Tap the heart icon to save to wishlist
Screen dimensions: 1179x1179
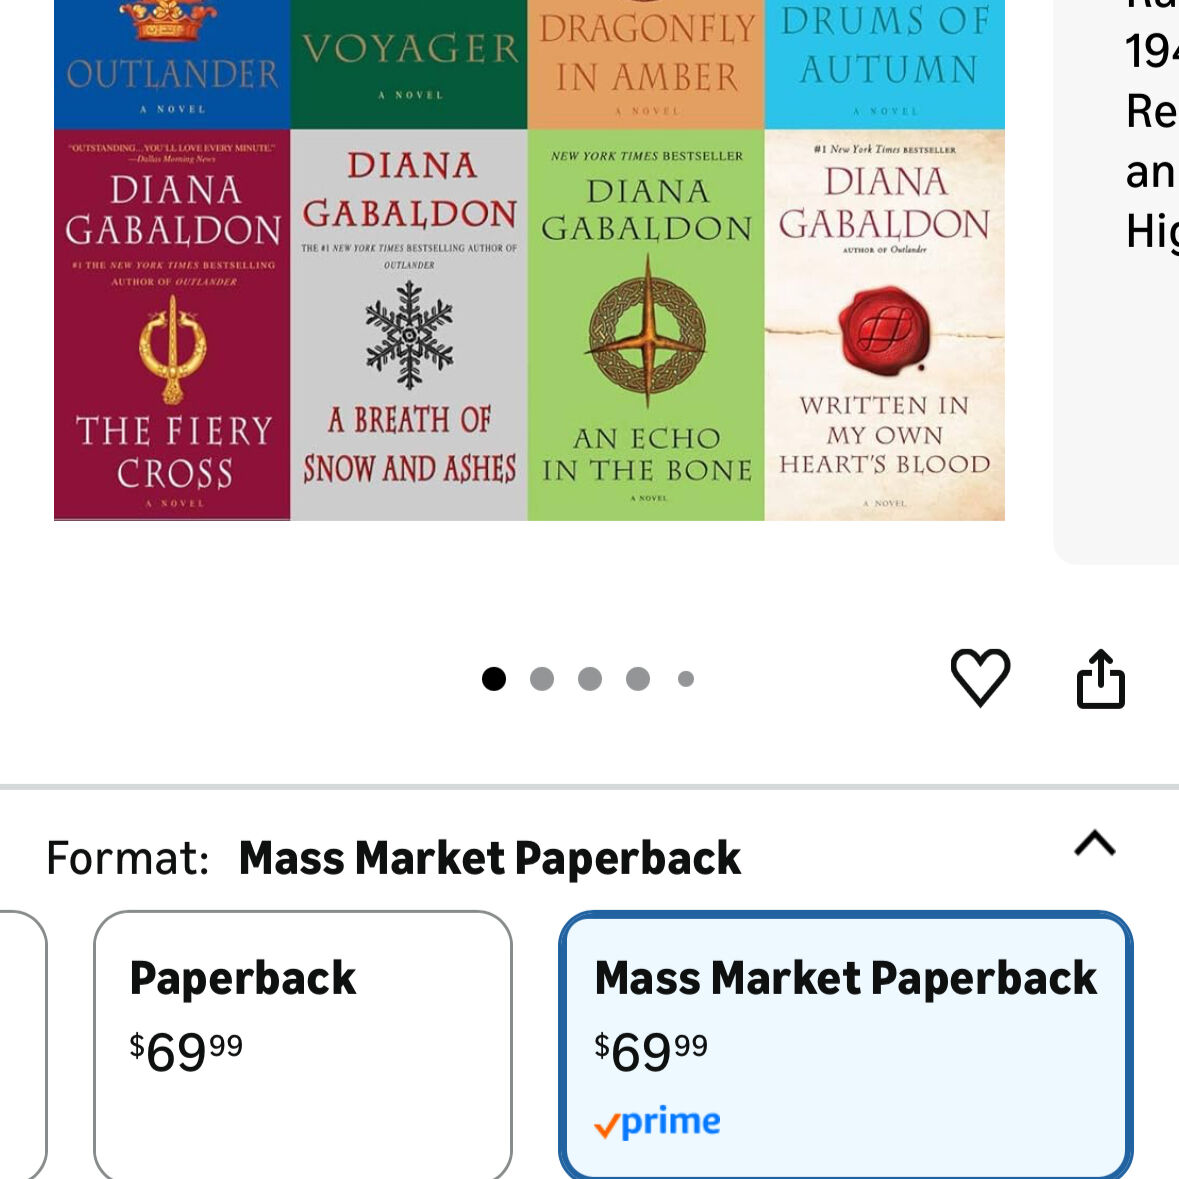[980, 678]
